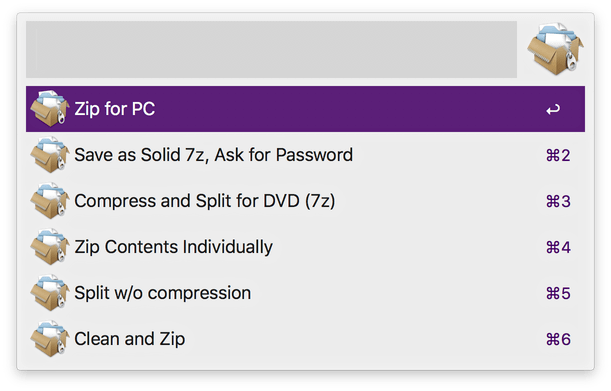Click the icon beside Save as Solid 7z
611x391 pixels.
49,155
